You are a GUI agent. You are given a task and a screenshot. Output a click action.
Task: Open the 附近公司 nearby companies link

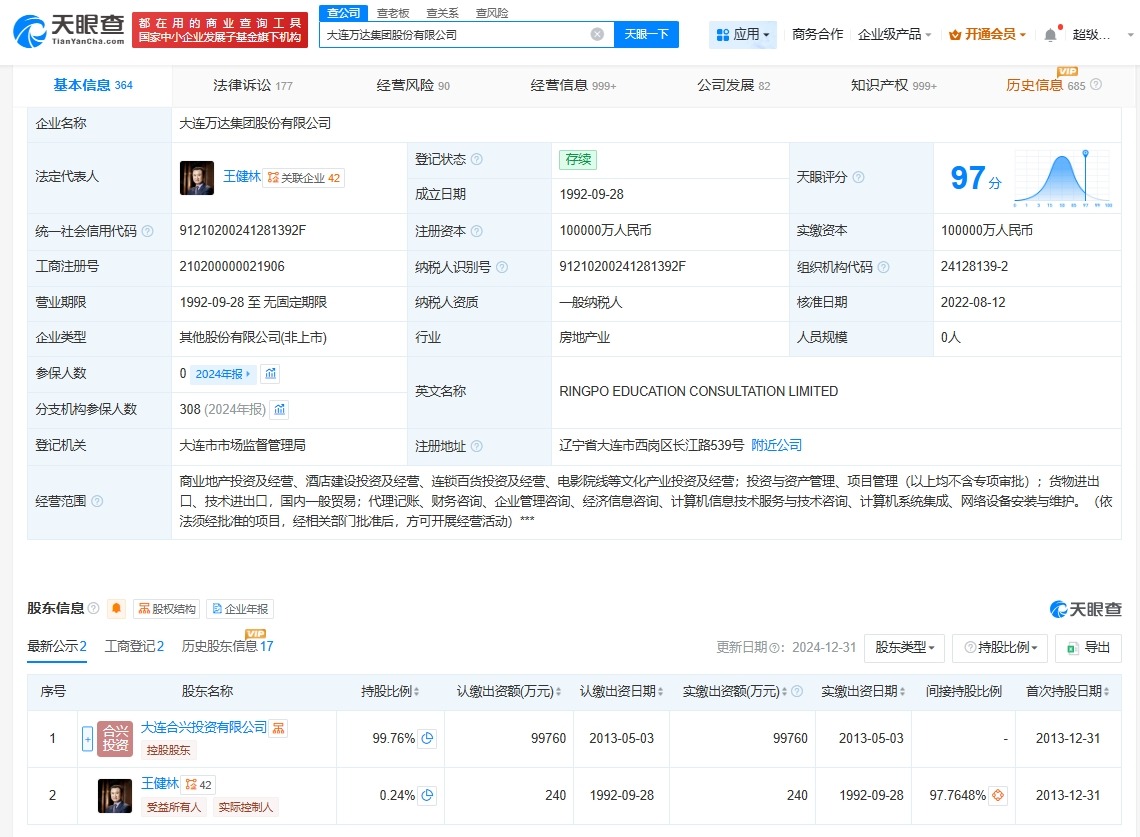(776, 445)
